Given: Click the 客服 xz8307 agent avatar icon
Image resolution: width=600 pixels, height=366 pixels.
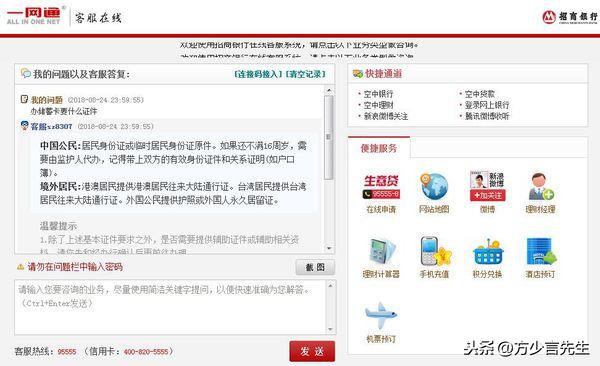Looking at the screenshot, I should [x=24, y=126].
